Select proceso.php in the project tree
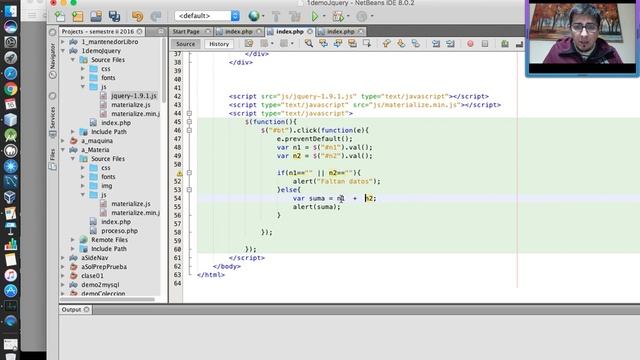640x360 pixels. coord(120,231)
